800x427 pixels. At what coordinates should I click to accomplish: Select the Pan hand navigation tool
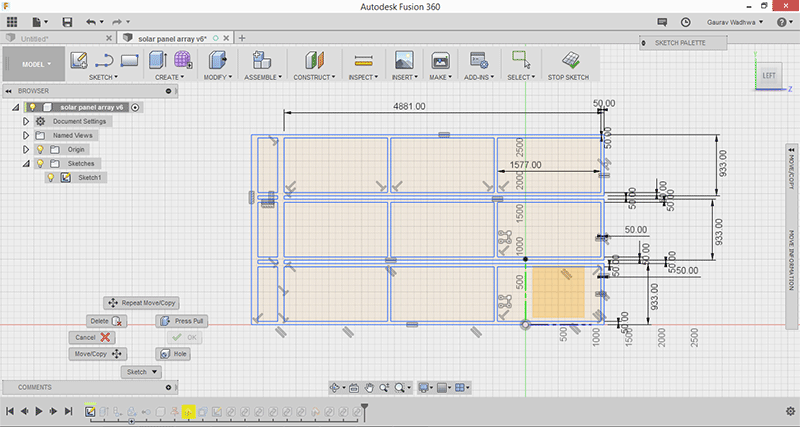click(x=368, y=387)
